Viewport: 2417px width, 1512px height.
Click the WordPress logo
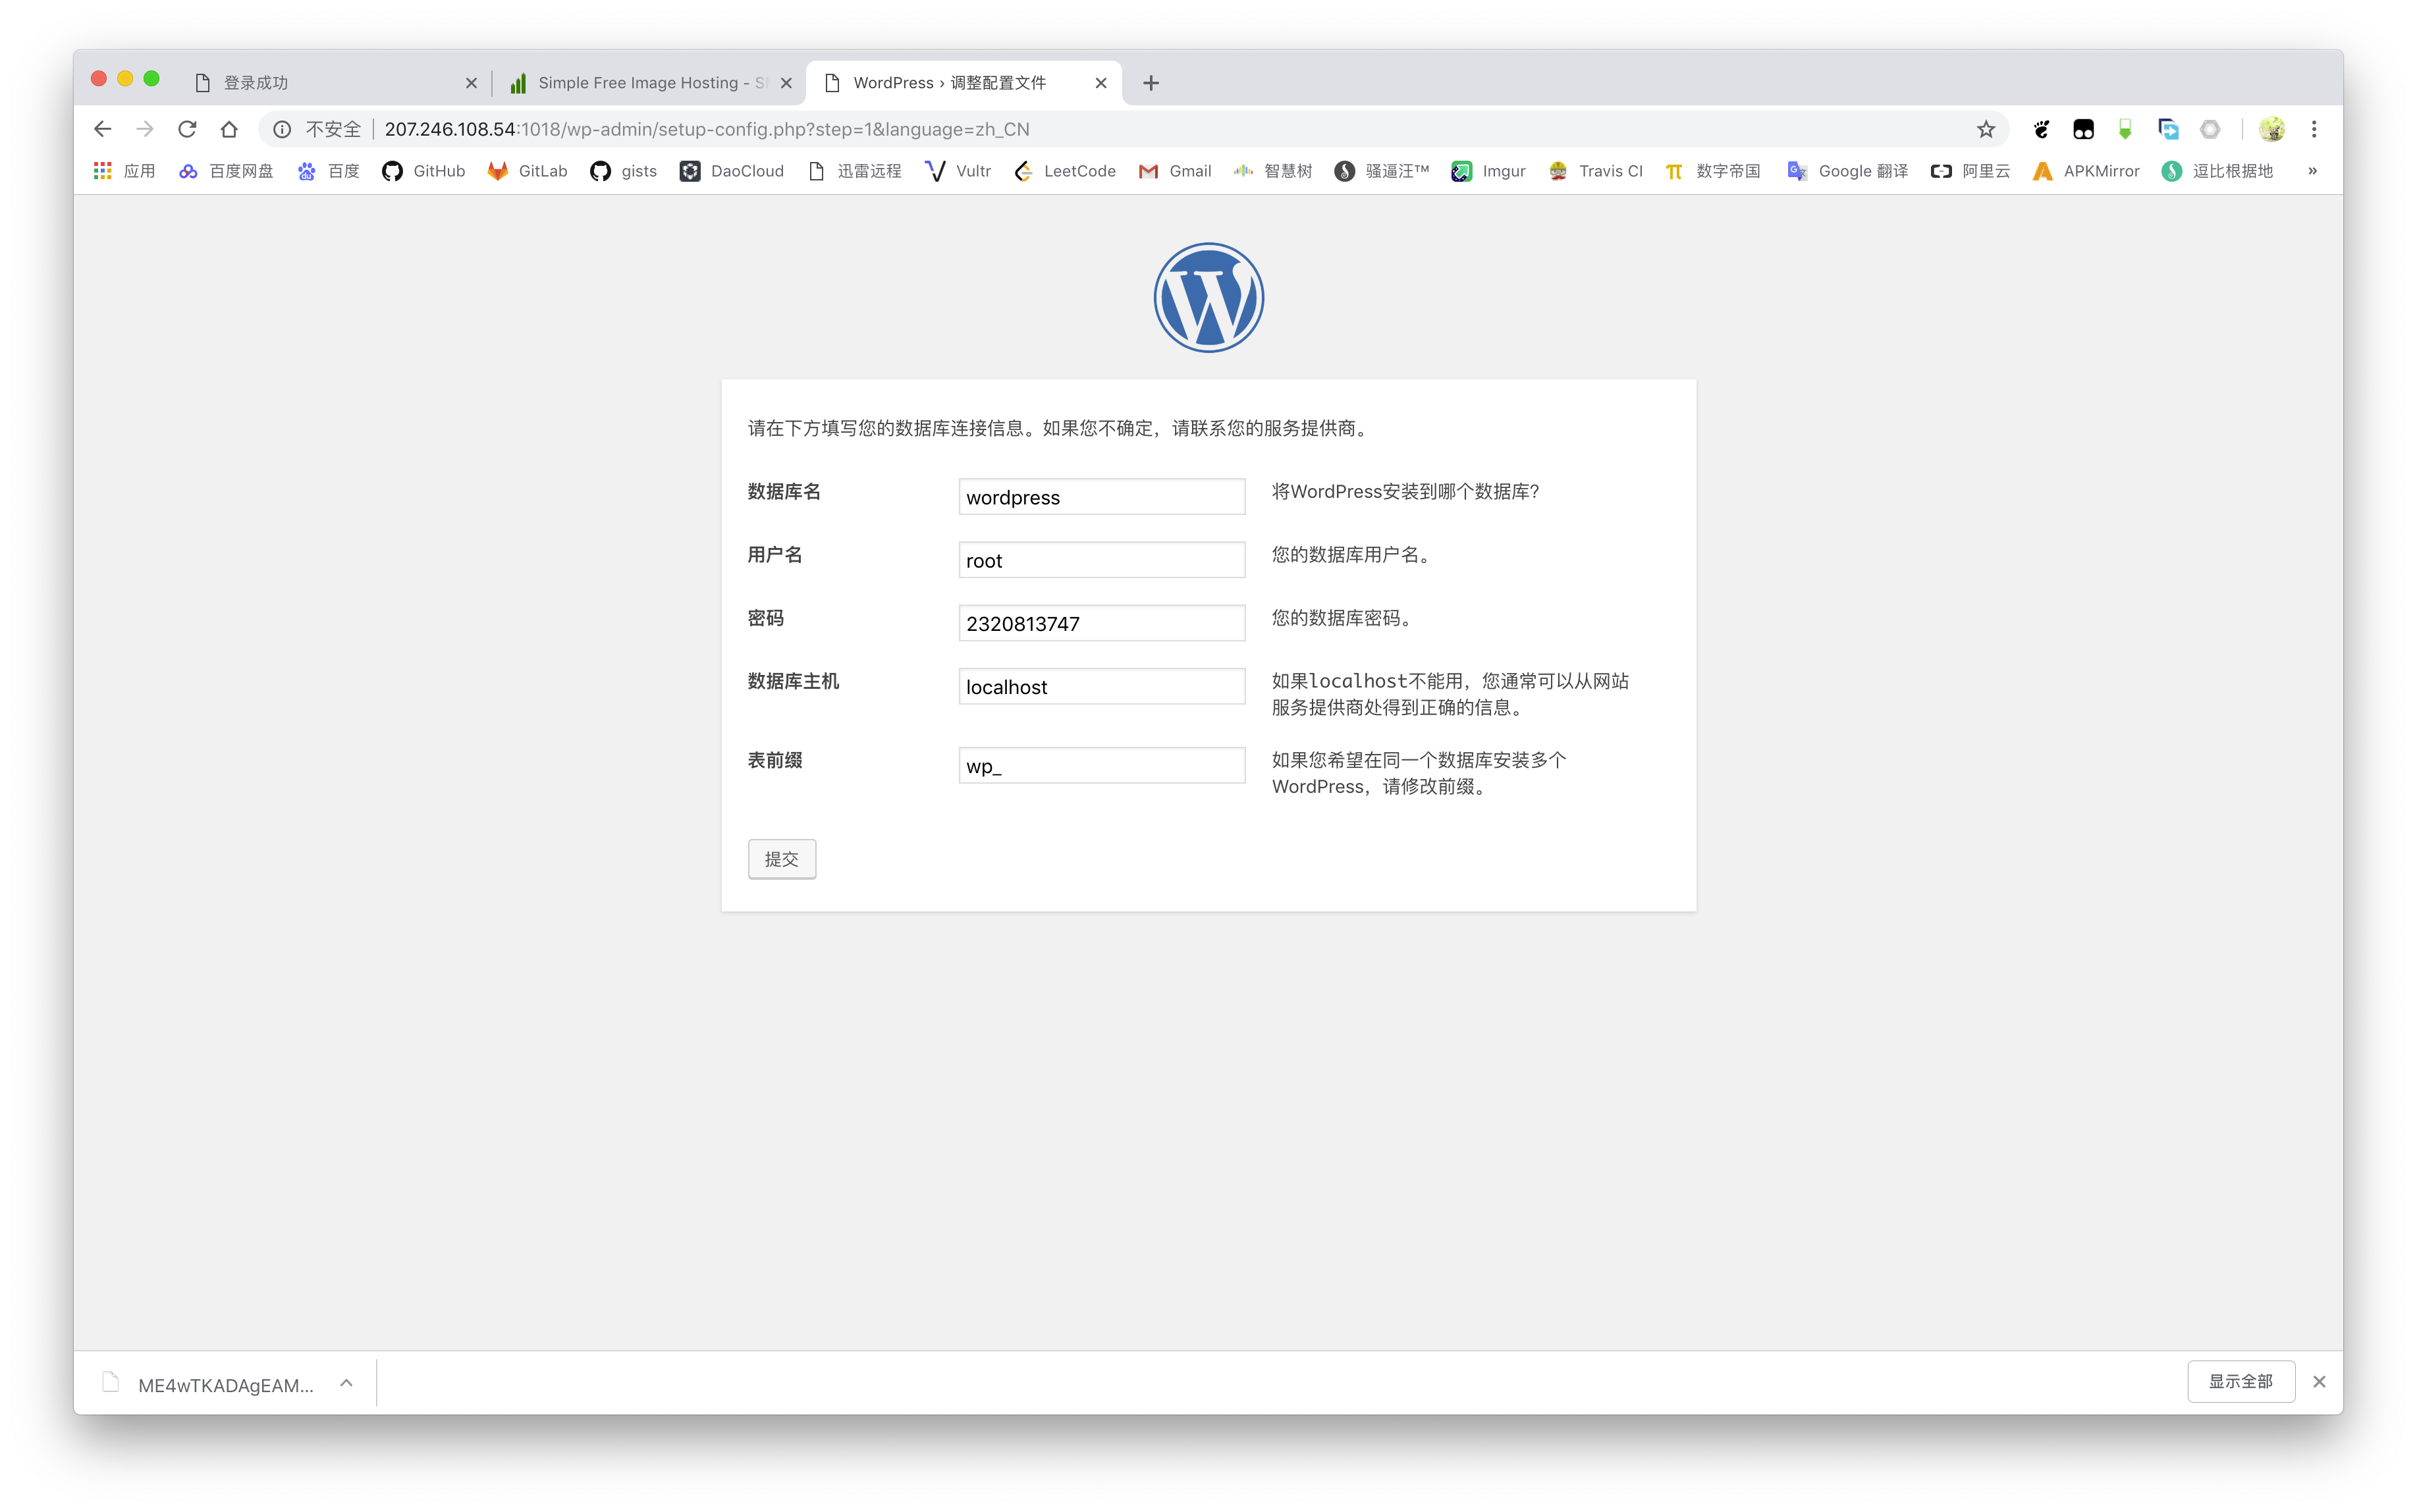(1208, 298)
